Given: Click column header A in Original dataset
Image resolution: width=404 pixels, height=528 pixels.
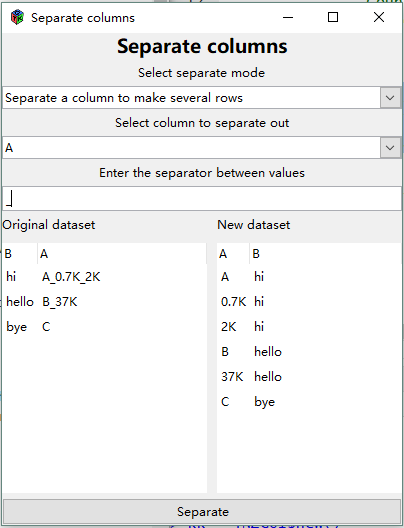Looking at the screenshot, I should [x=122, y=254].
